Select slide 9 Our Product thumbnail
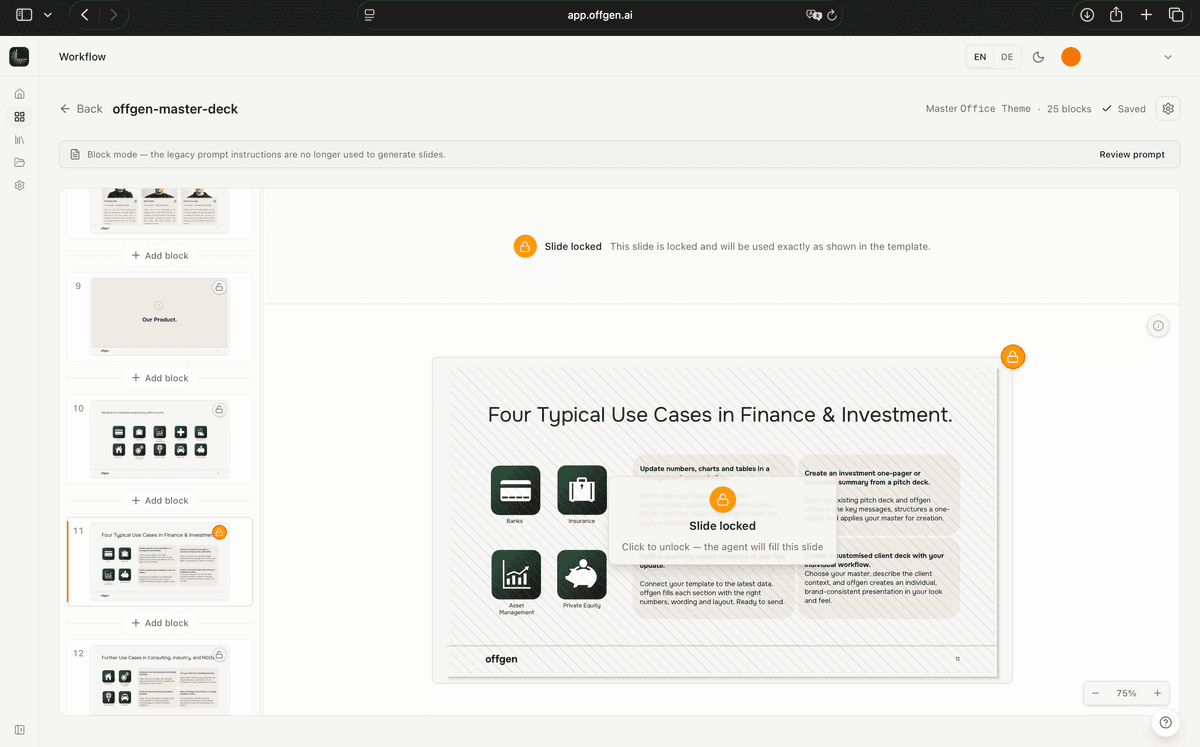The height and width of the screenshot is (747, 1200). tap(160, 317)
